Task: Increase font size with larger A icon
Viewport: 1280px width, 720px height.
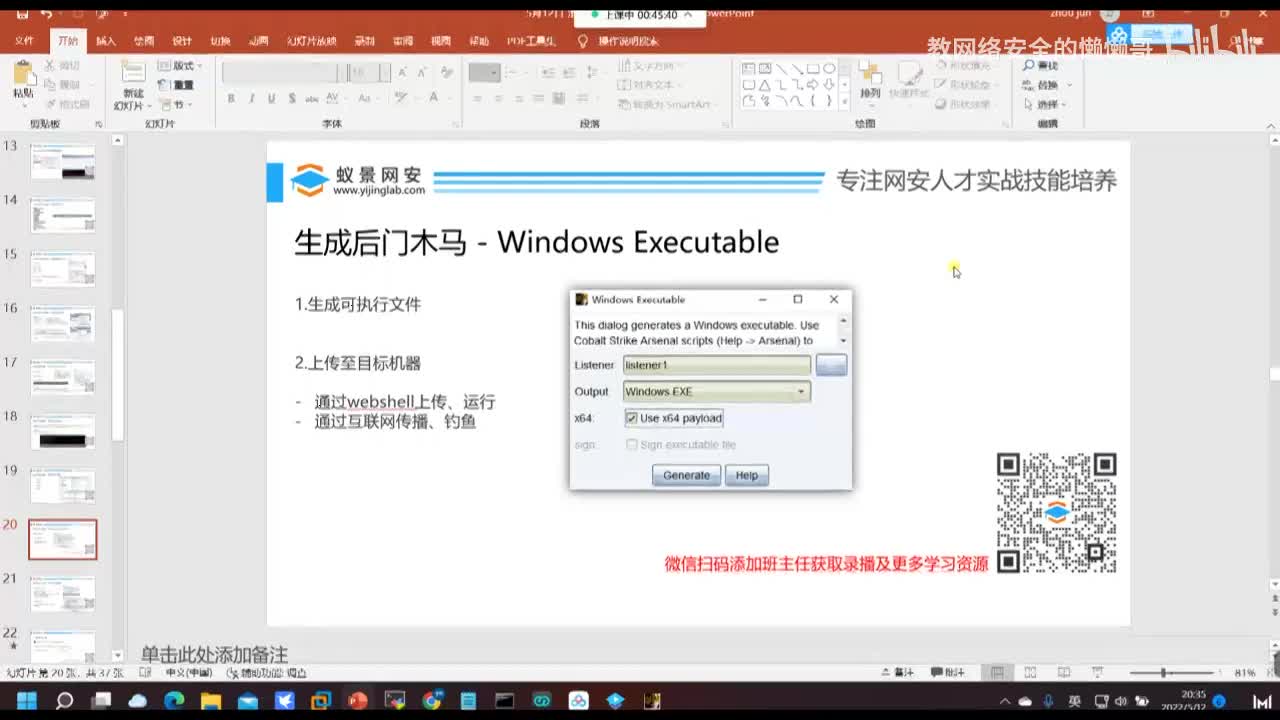Action: 402,72
